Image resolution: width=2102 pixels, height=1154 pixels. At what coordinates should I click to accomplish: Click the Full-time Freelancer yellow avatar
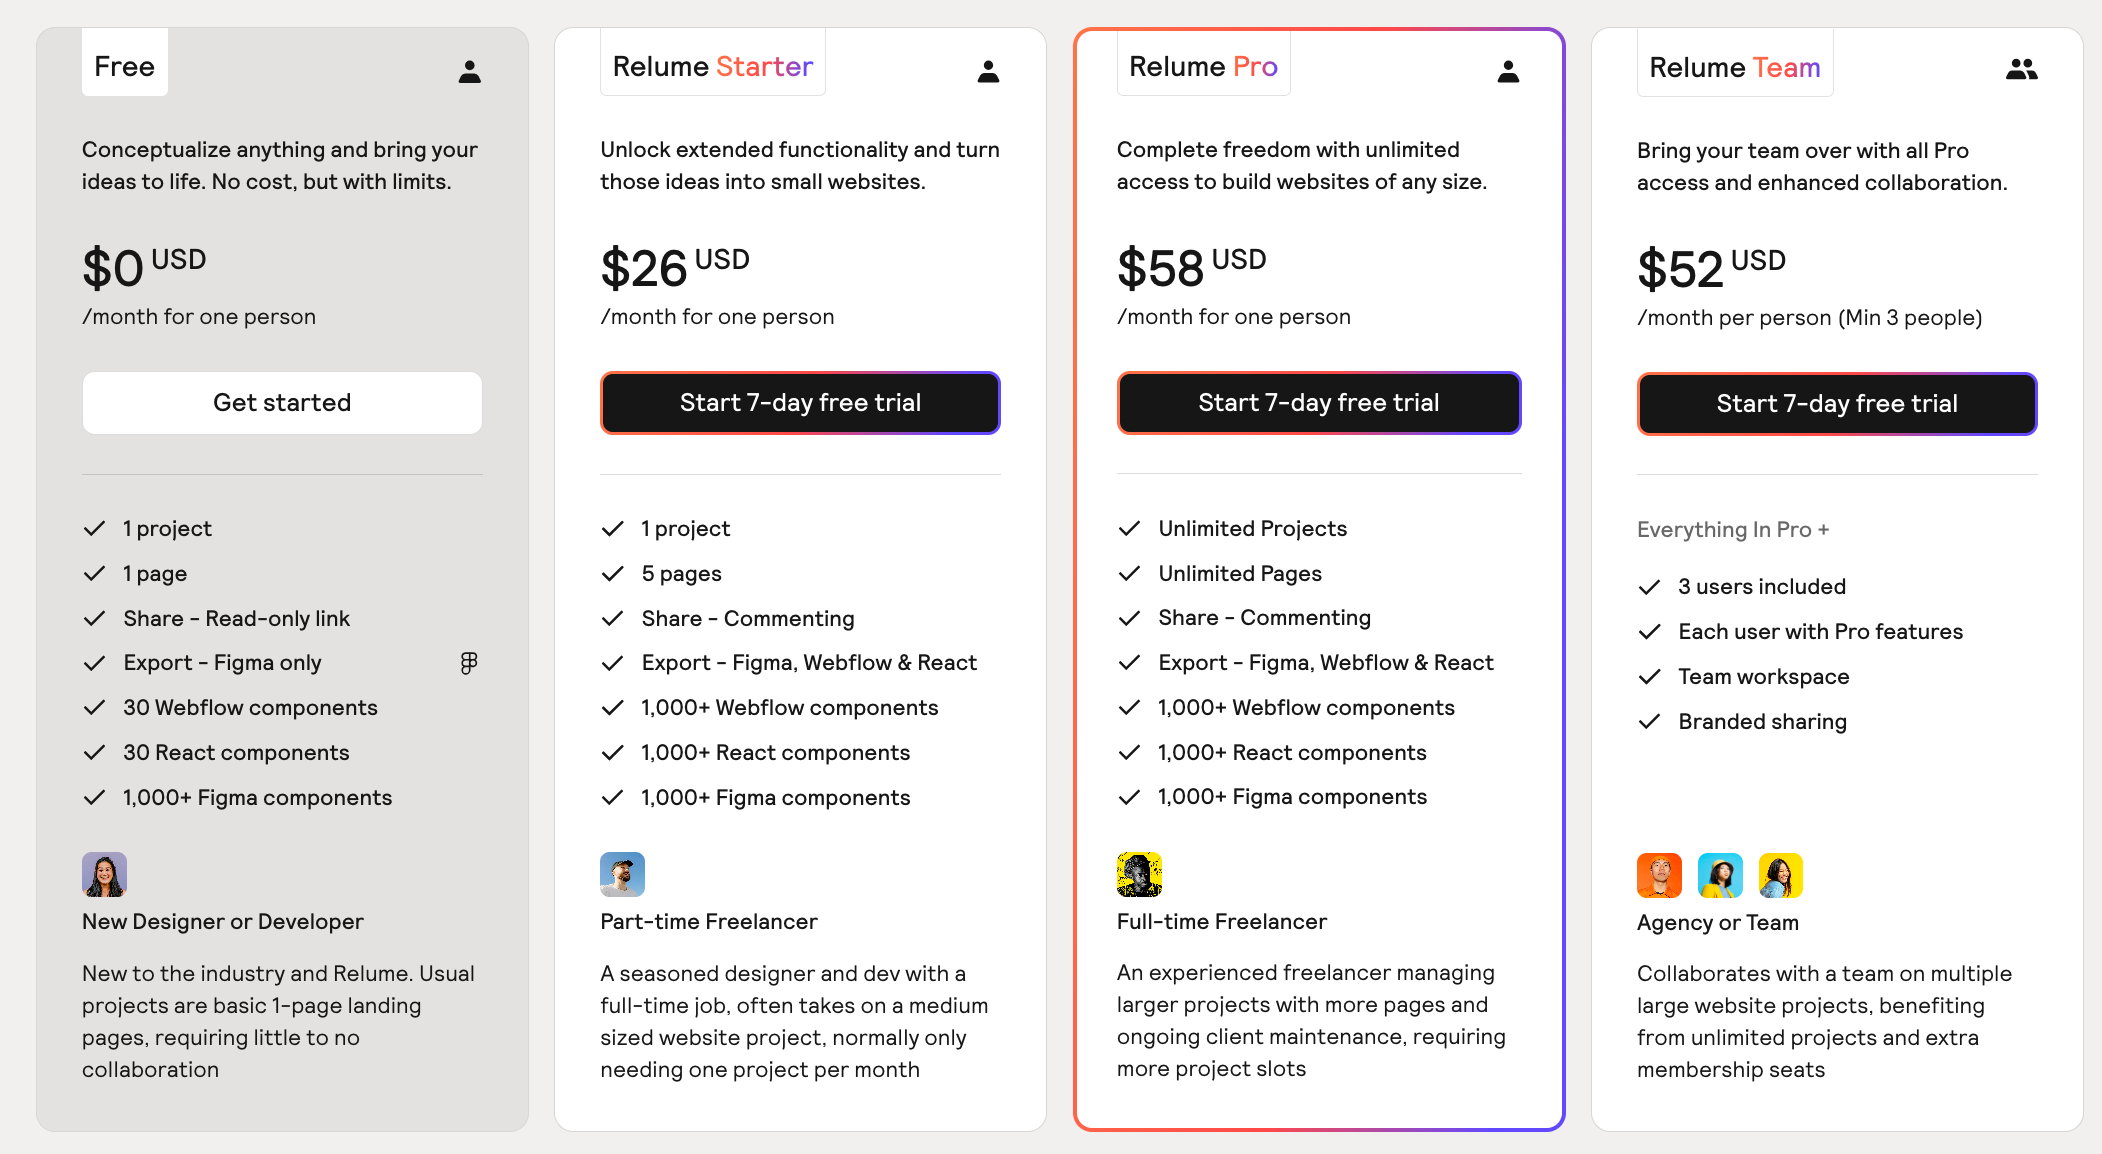[1139, 875]
